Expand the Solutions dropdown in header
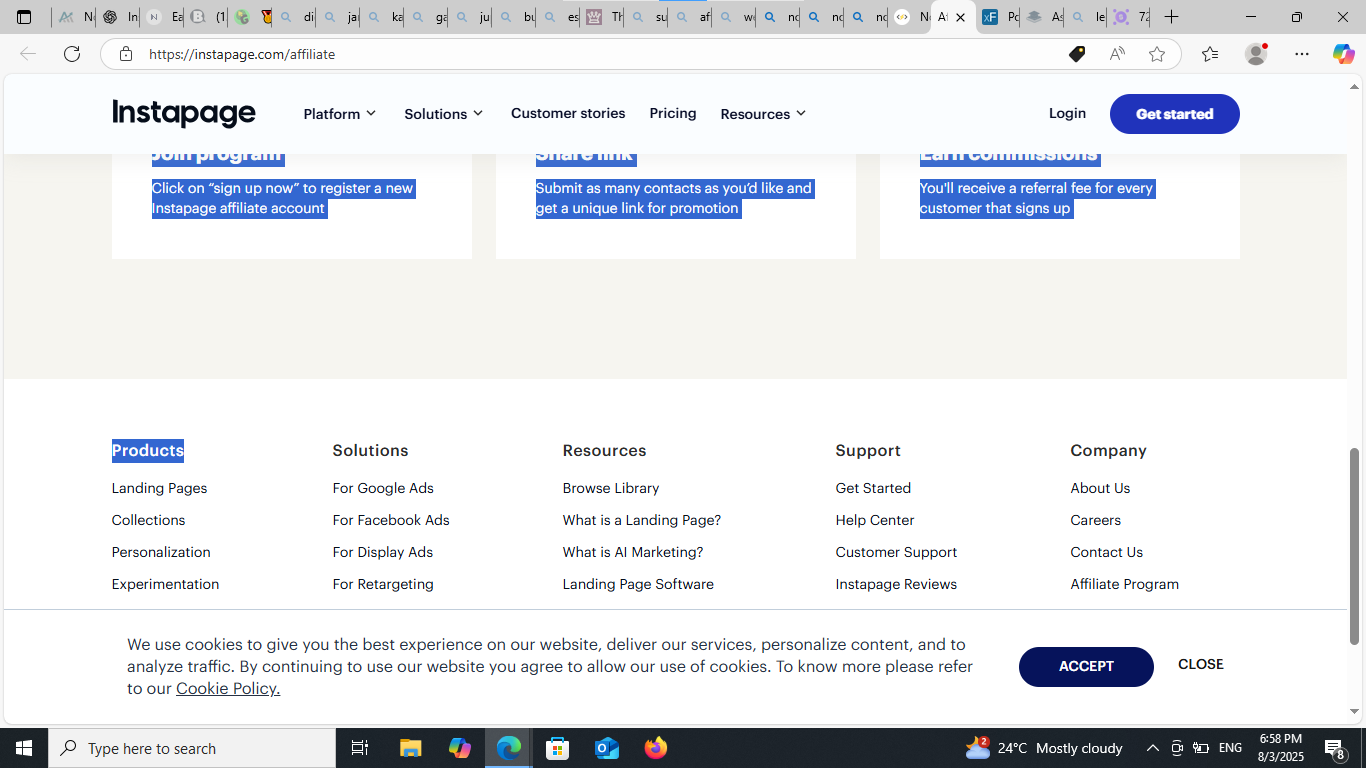 pos(444,114)
